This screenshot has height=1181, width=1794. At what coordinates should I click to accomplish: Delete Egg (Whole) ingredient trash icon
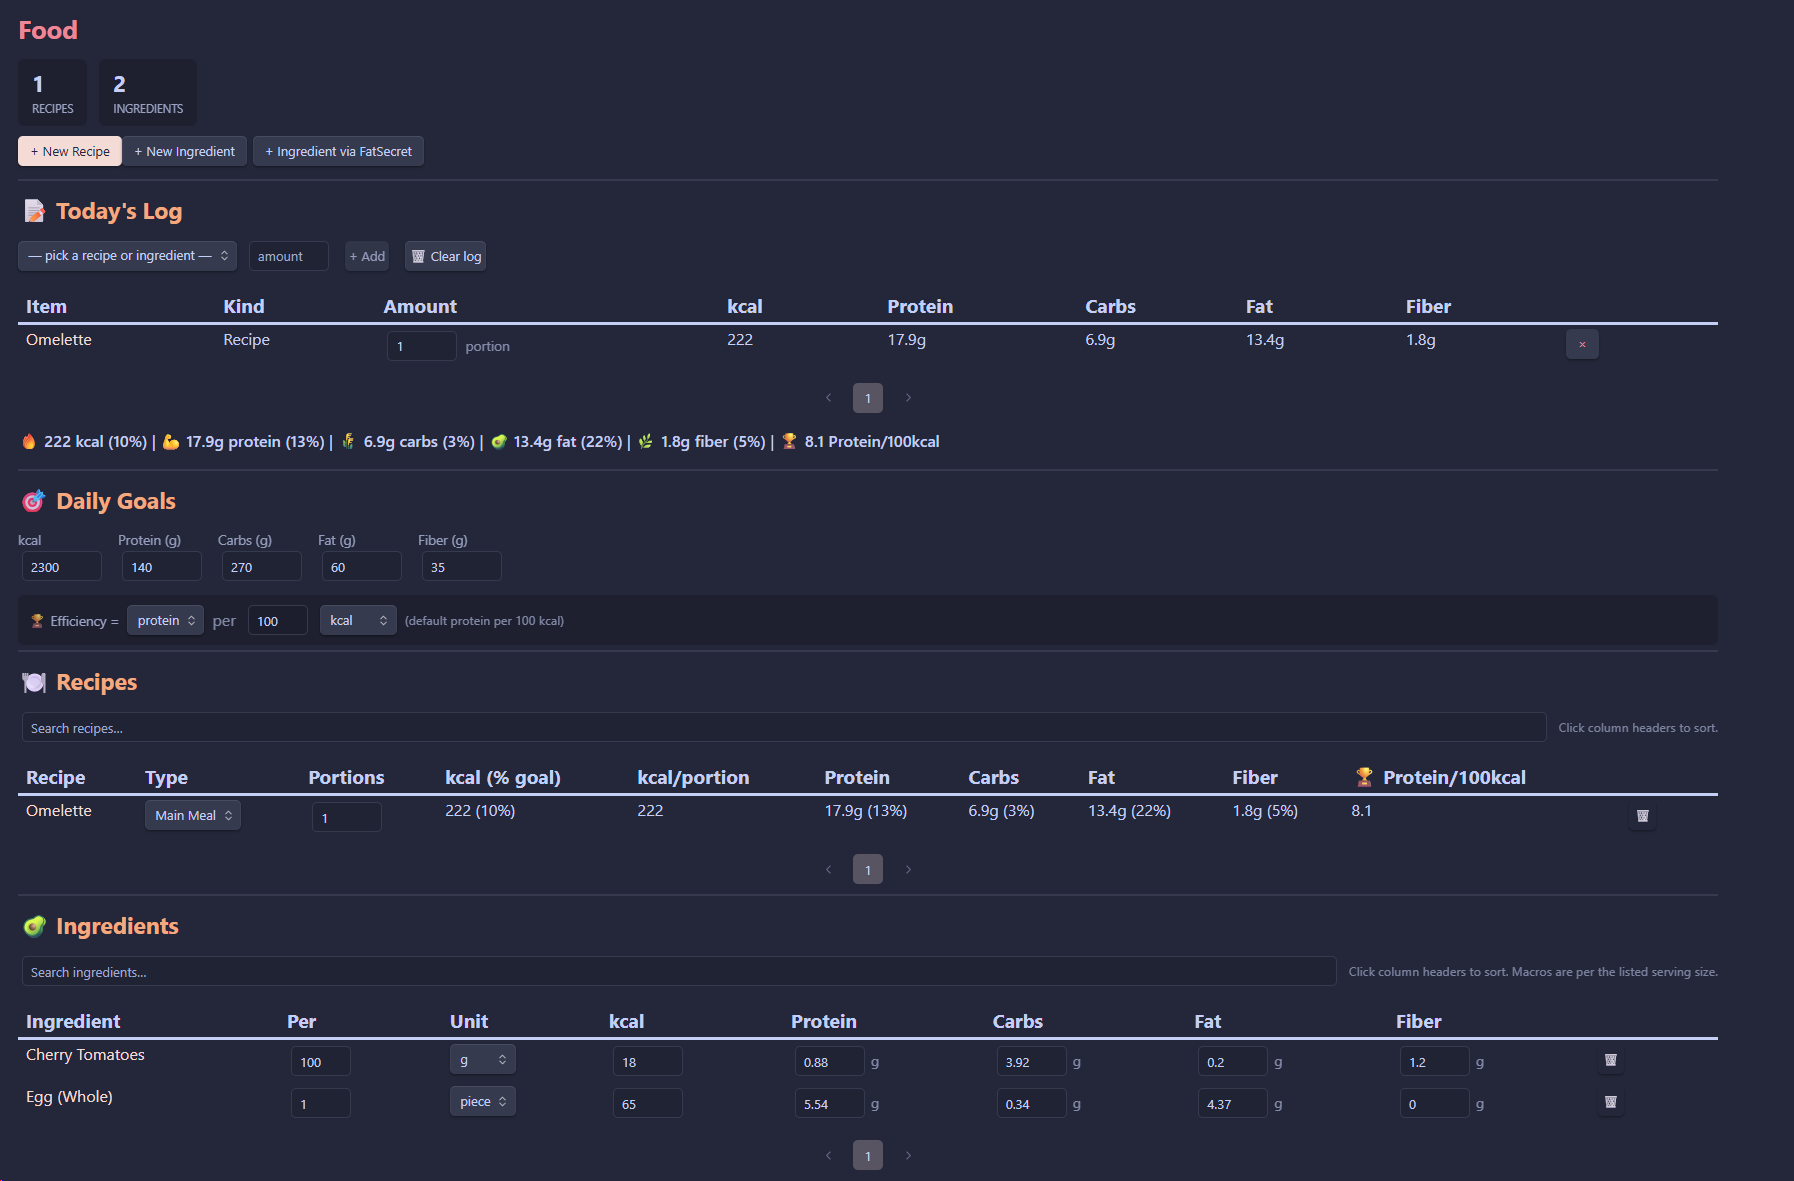pos(1610,1102)
